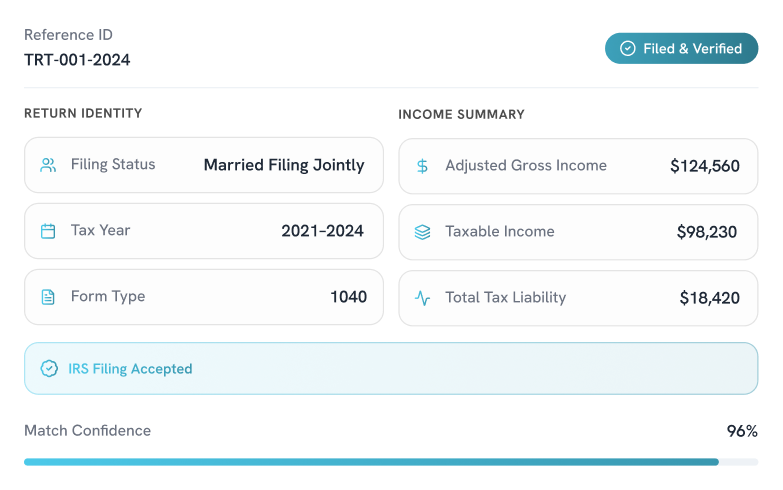The image size is (783, 490).
Task: Click the document icon beside Form Type
Action: click(48, 297)
